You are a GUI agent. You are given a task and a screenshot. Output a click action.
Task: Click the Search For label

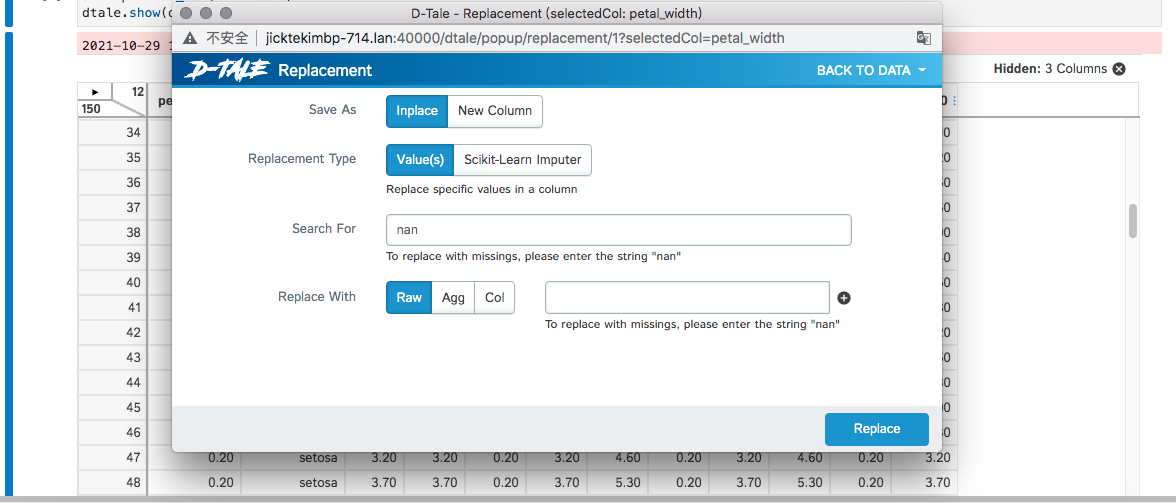click(x=324, y=229)
